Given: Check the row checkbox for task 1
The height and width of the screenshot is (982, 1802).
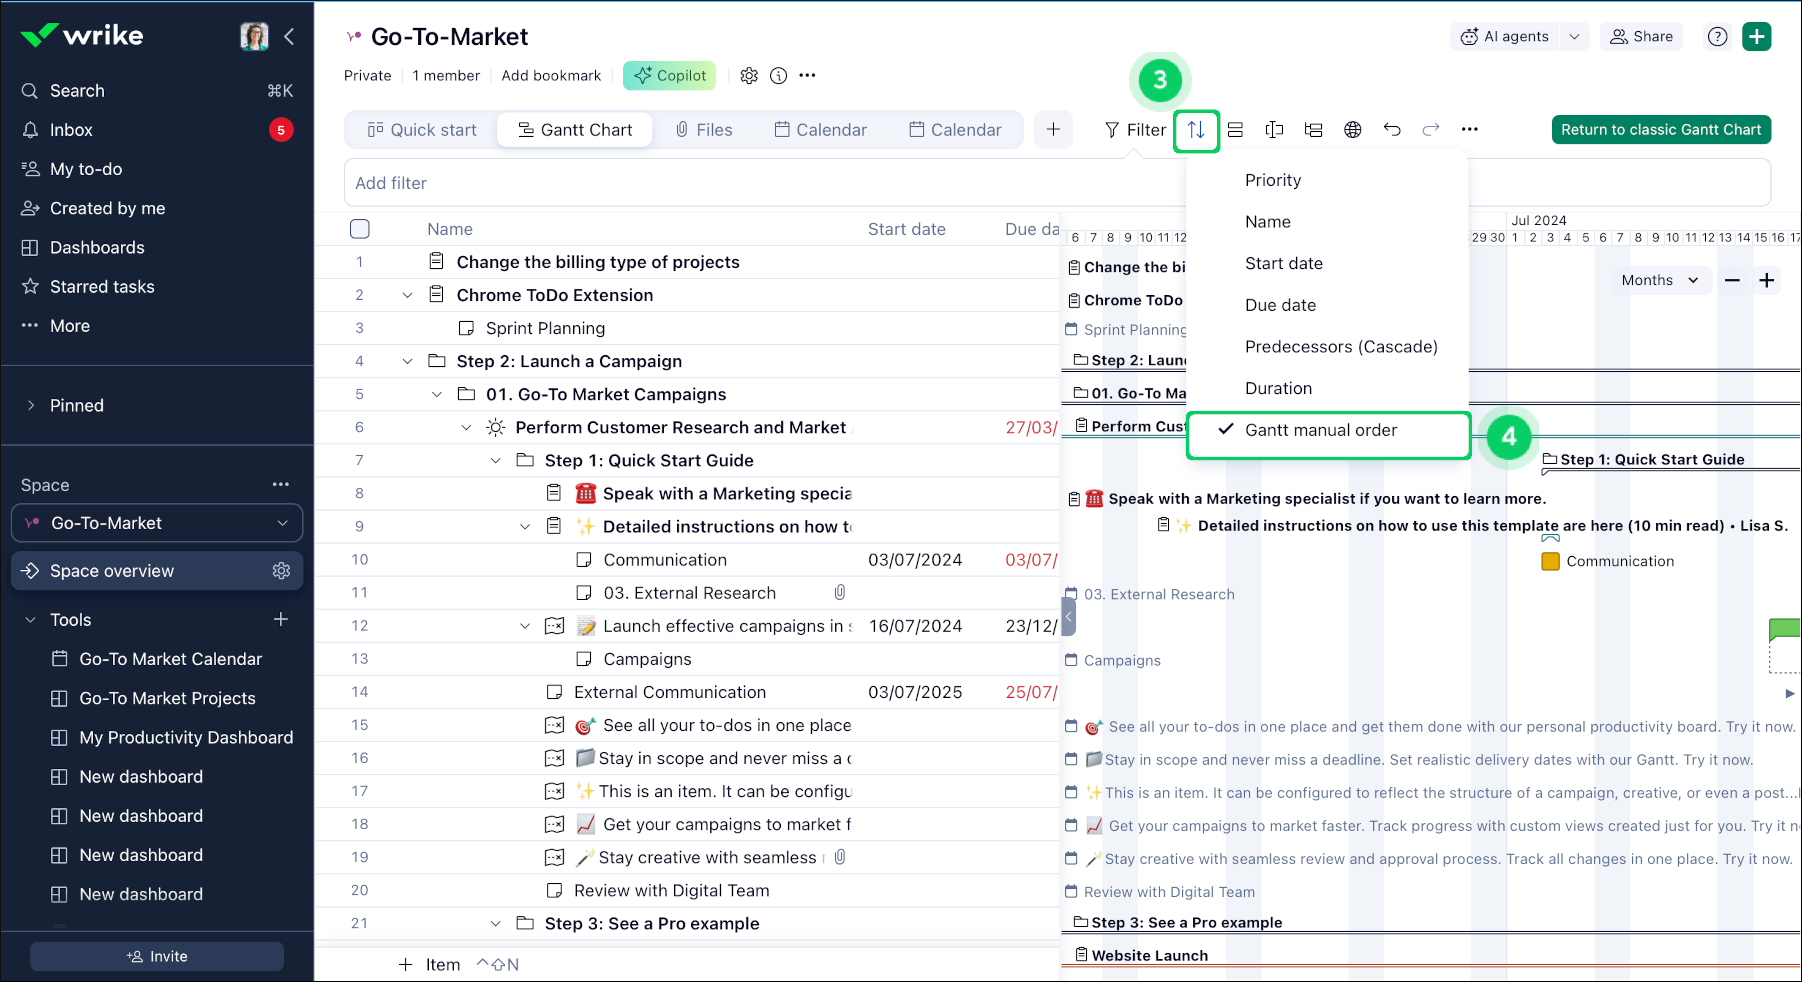Looking at the screenshot, I should tap(360, 261).
